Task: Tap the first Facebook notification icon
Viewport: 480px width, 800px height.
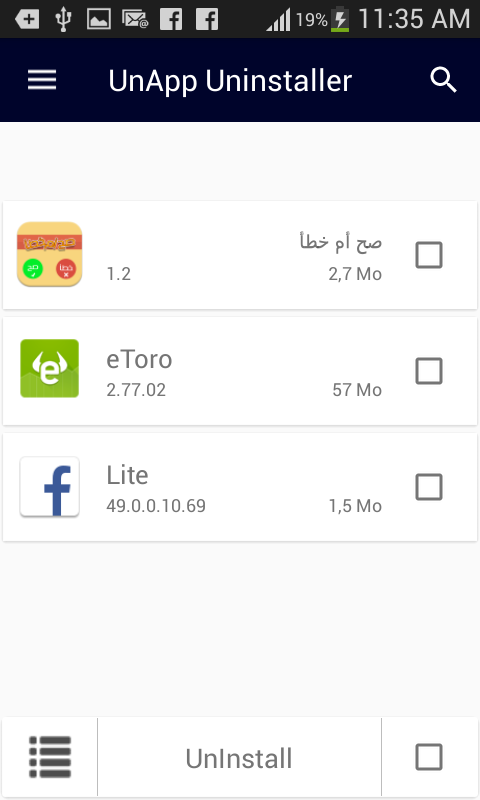Action: [x=171, y=19]
